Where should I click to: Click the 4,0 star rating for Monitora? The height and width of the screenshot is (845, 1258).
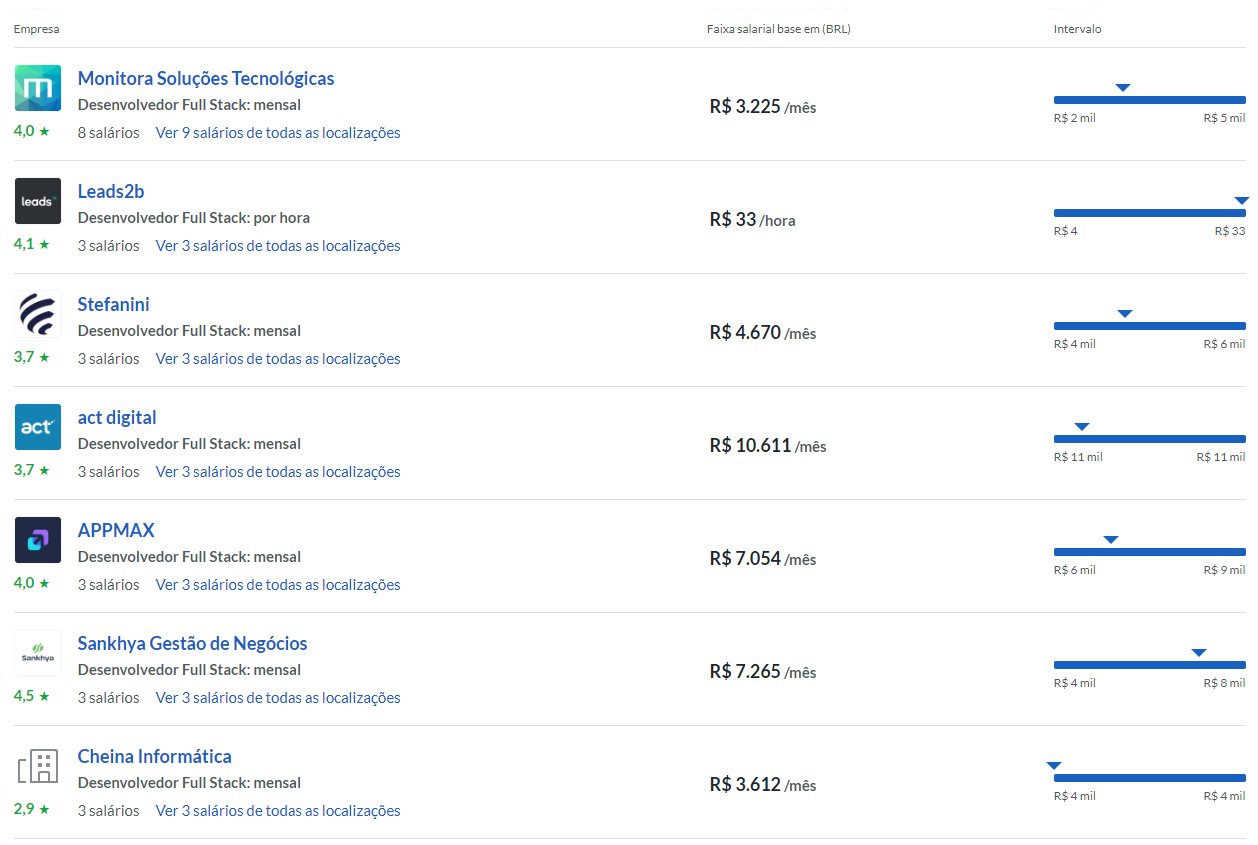[31, 131]
